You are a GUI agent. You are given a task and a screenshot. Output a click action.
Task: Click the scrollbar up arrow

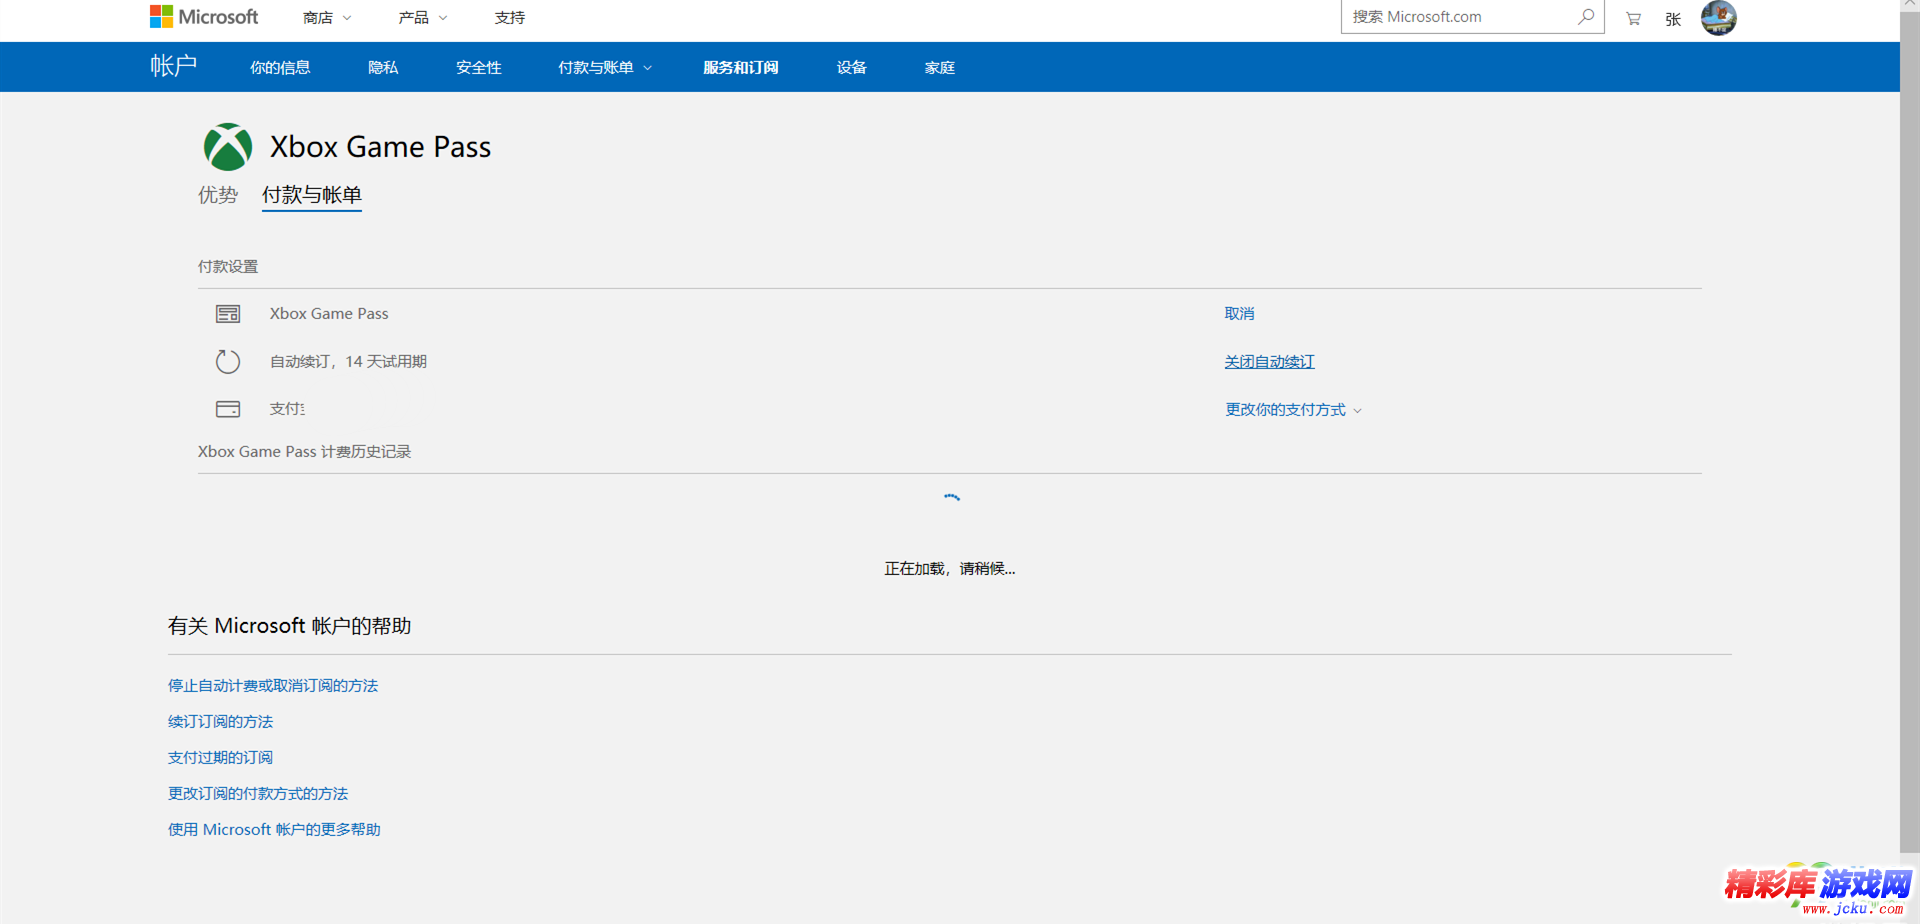(1909, 5)
